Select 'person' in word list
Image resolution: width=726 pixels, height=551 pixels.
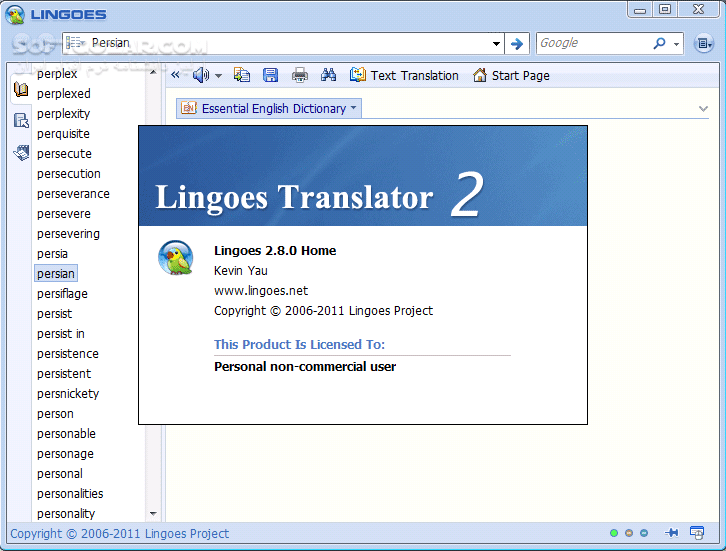tap(55, 413)
